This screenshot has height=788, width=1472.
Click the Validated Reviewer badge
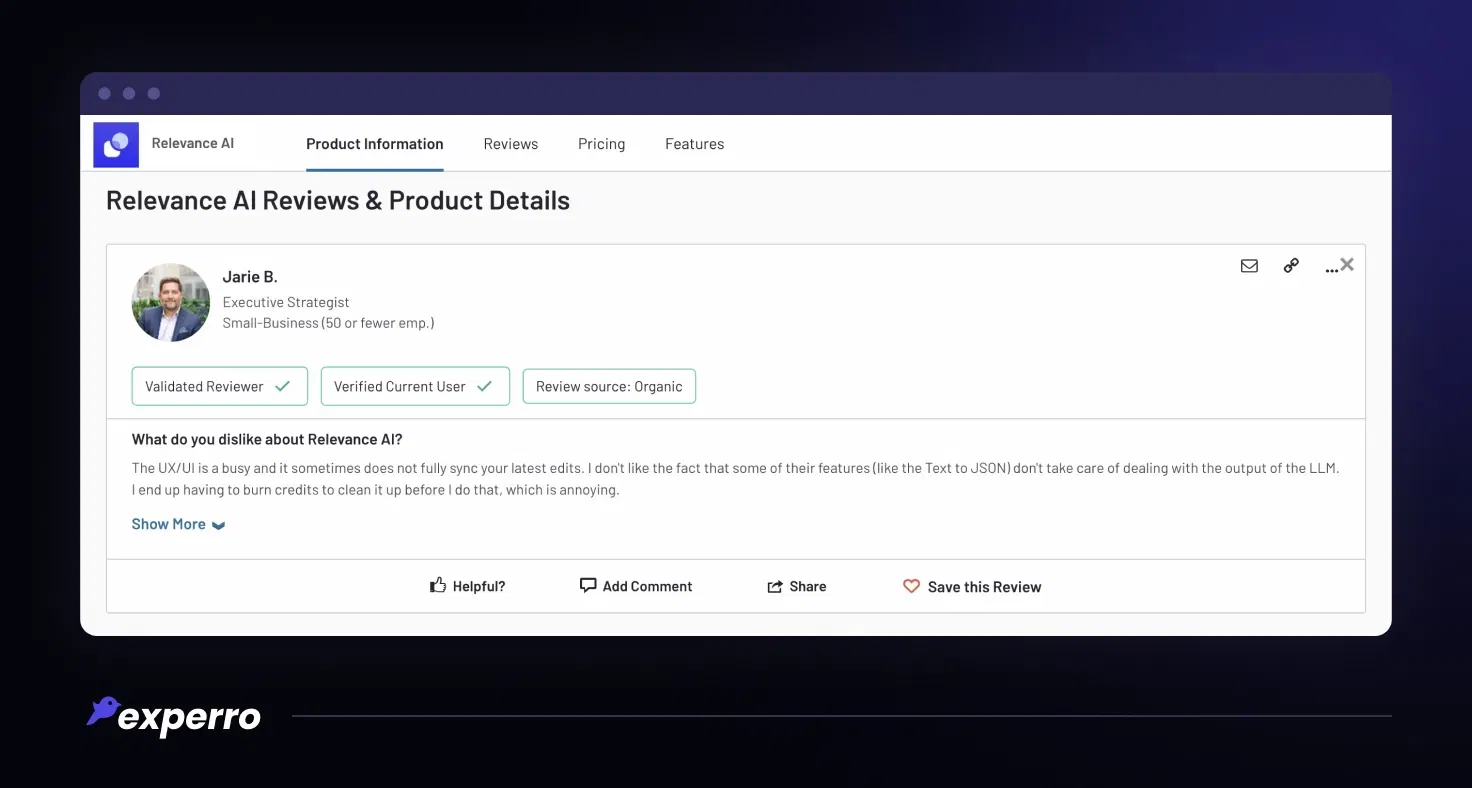219,386
